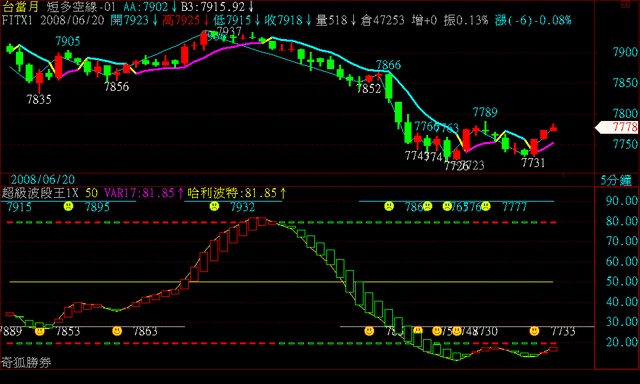The width and height of the screenshot is (640, 384).
Task: Click the sad face left of 7932
Action: click(214, 206)
